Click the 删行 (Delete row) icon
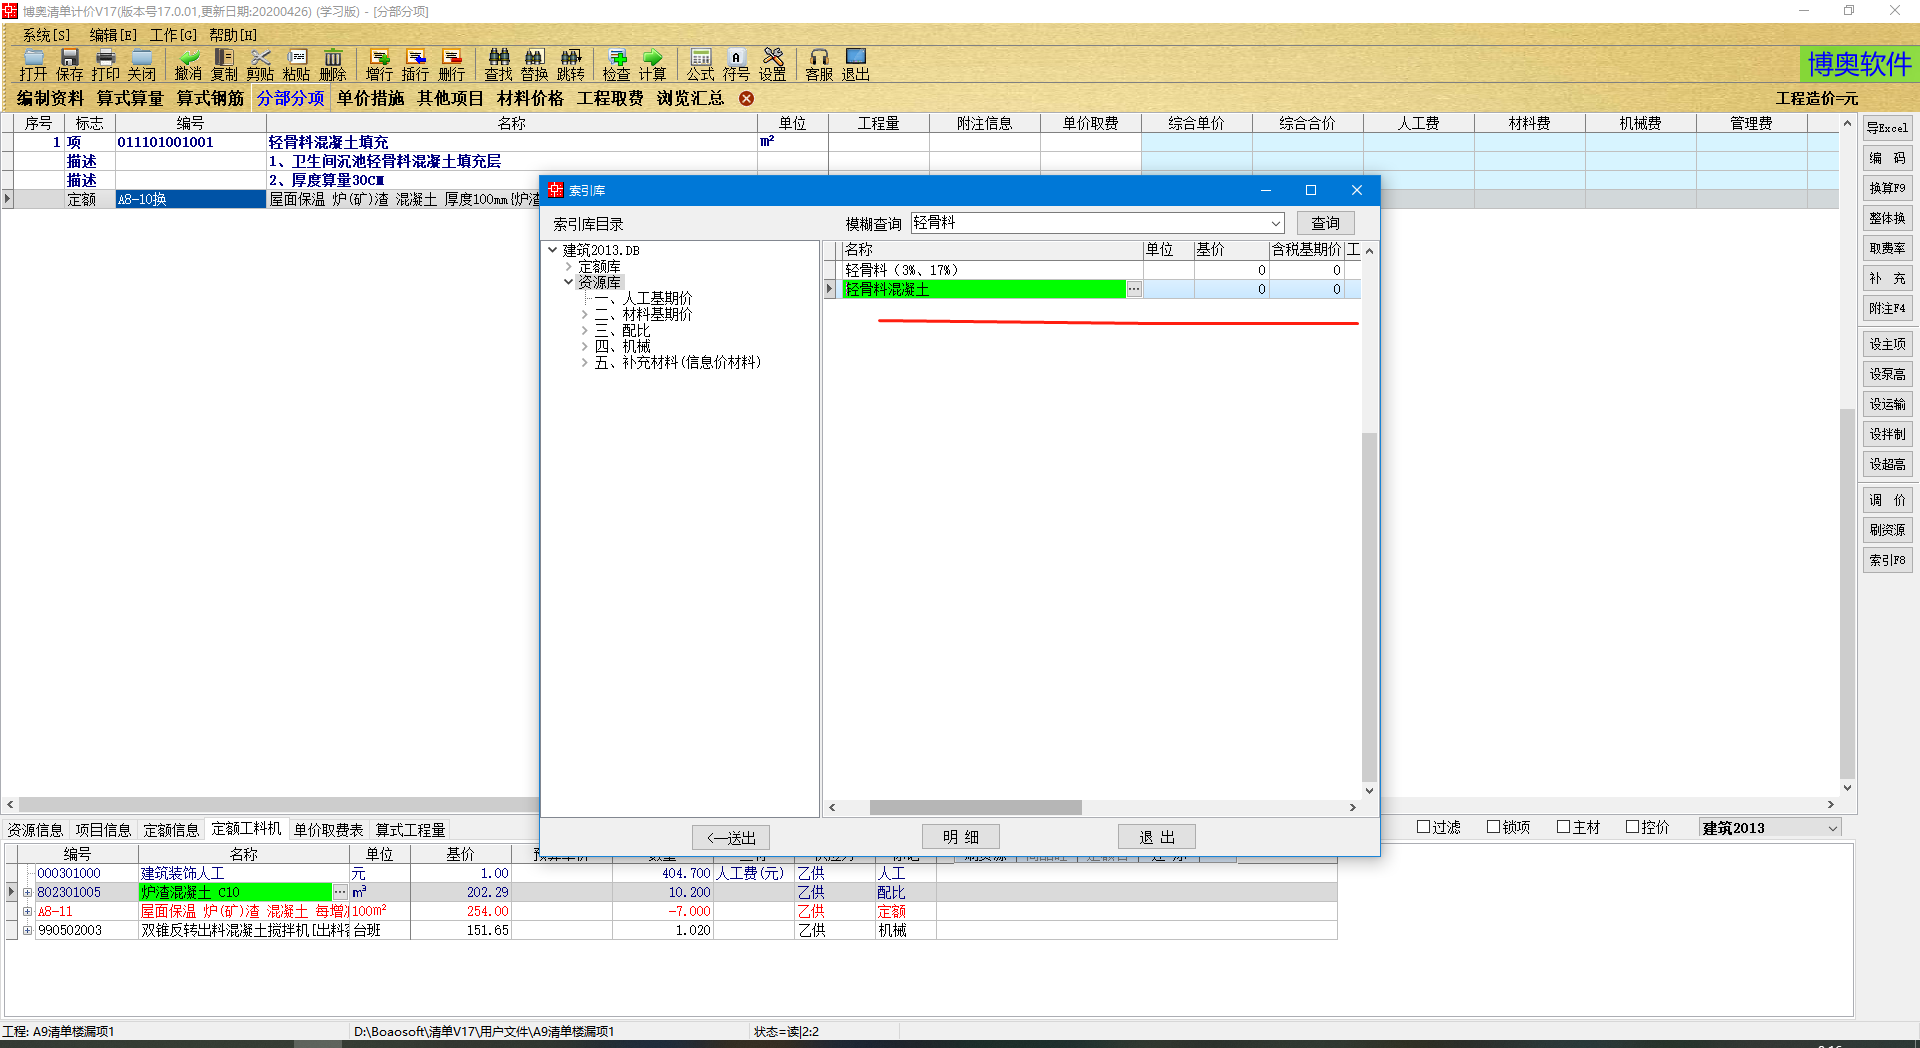 coord(451,65)
